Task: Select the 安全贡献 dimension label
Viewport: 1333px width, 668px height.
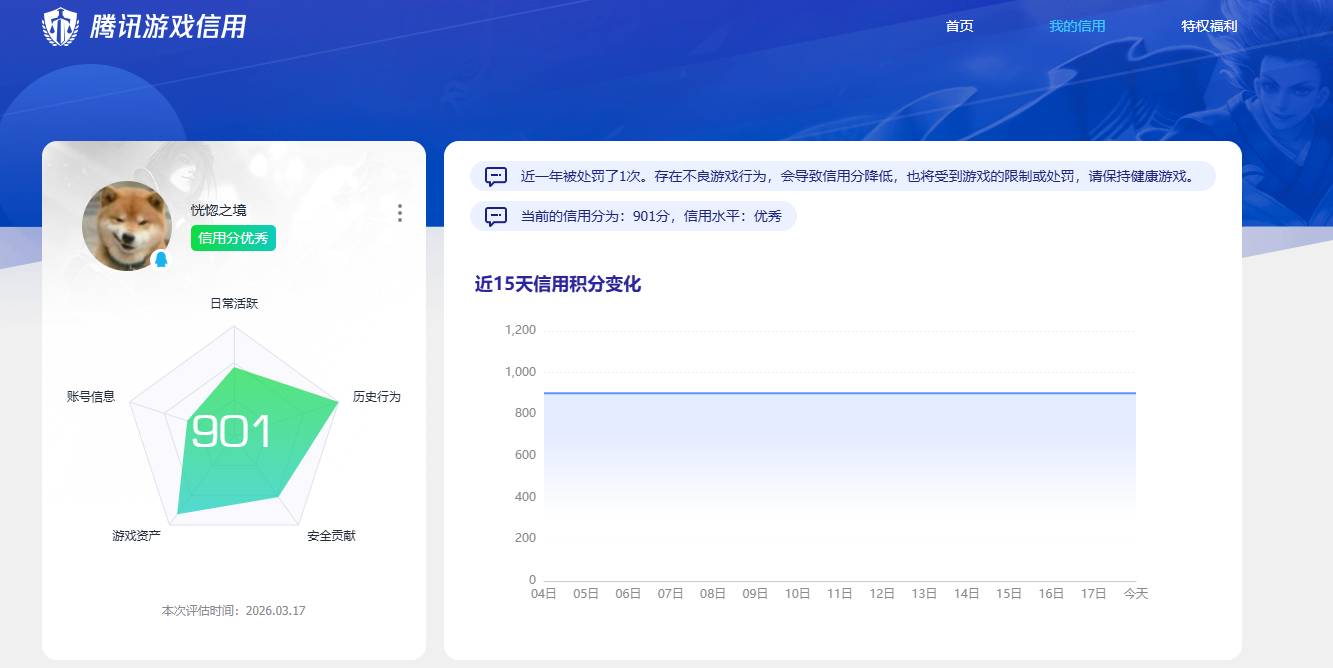Action: pyautogui.click(x=332, y=535)
